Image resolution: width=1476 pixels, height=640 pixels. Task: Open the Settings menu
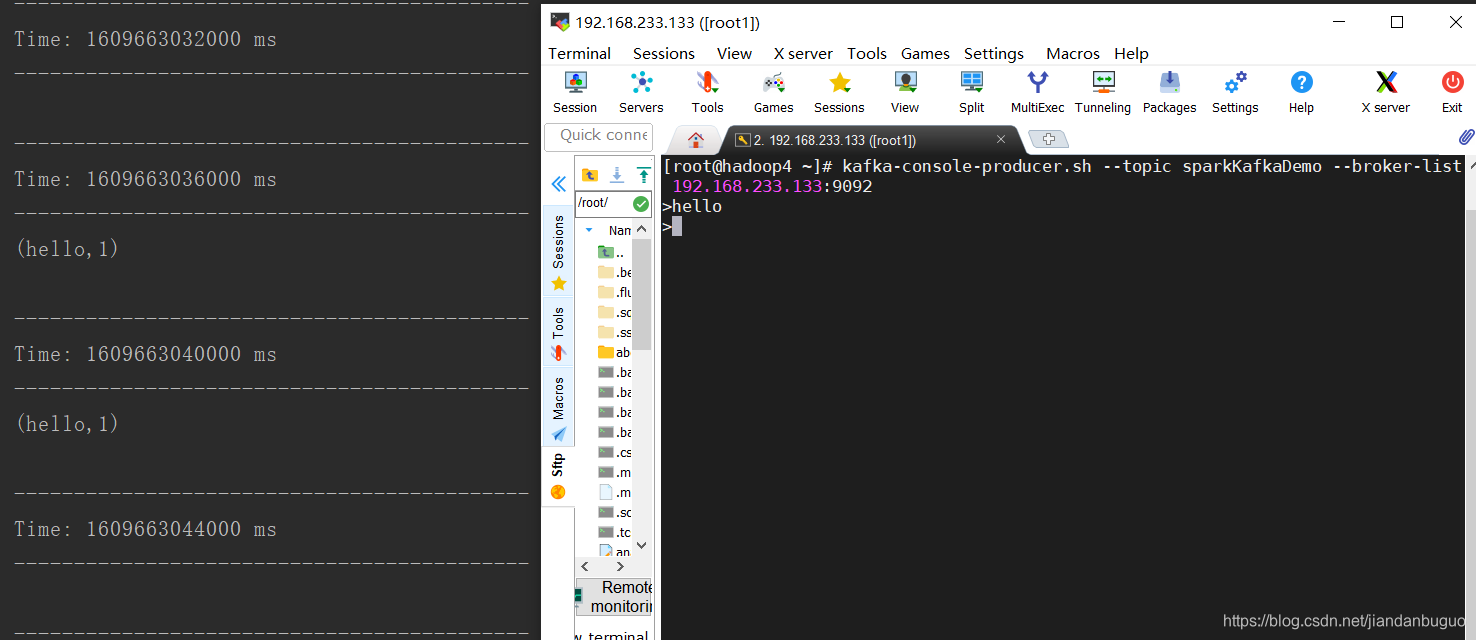click(x=994, y=54)
